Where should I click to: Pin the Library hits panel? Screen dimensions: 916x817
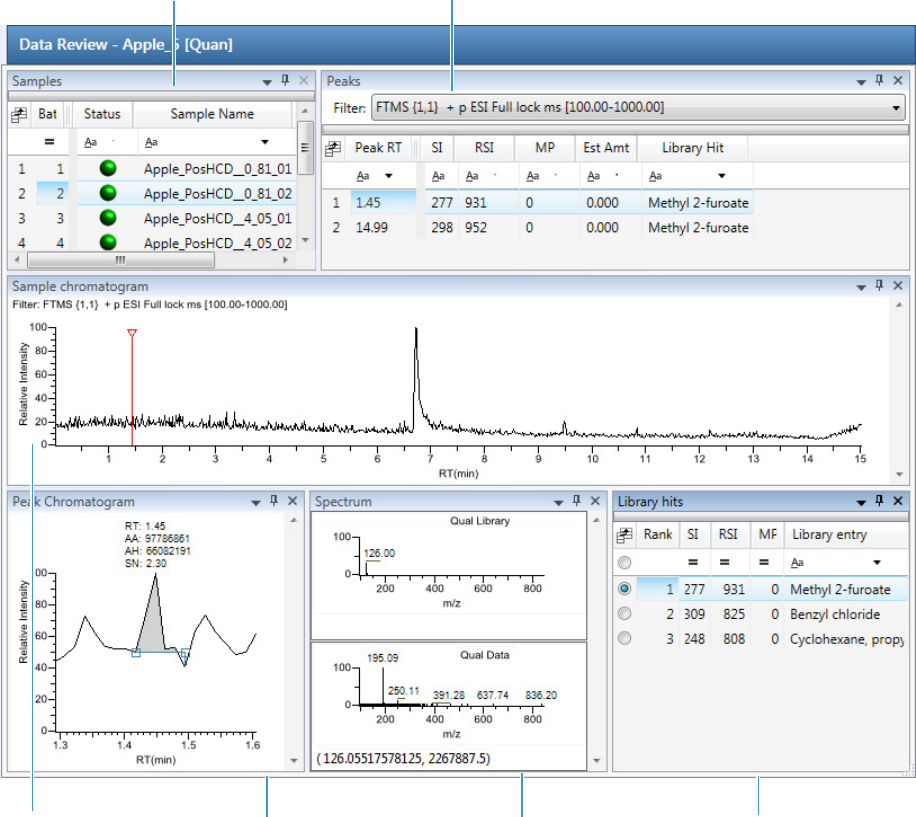click(x=880, y=501)
